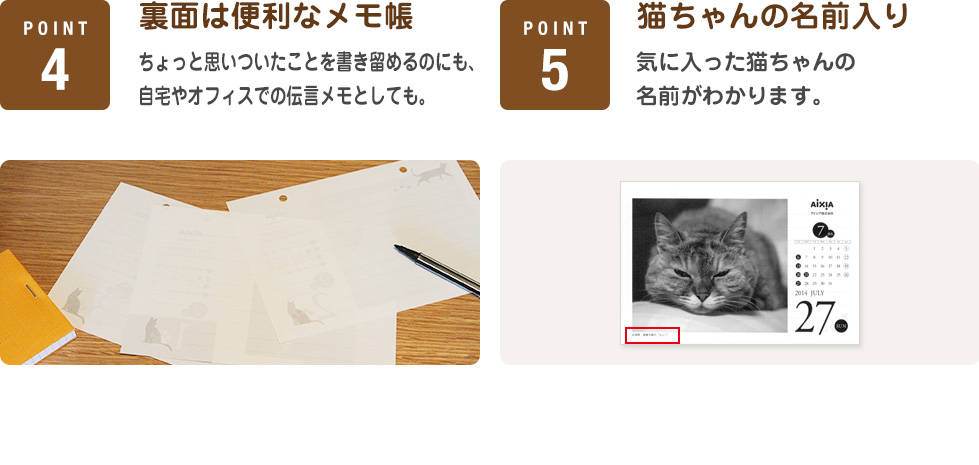
Task: Click the line starting ちょっと思いついた
Action: (x=308, y=64)
